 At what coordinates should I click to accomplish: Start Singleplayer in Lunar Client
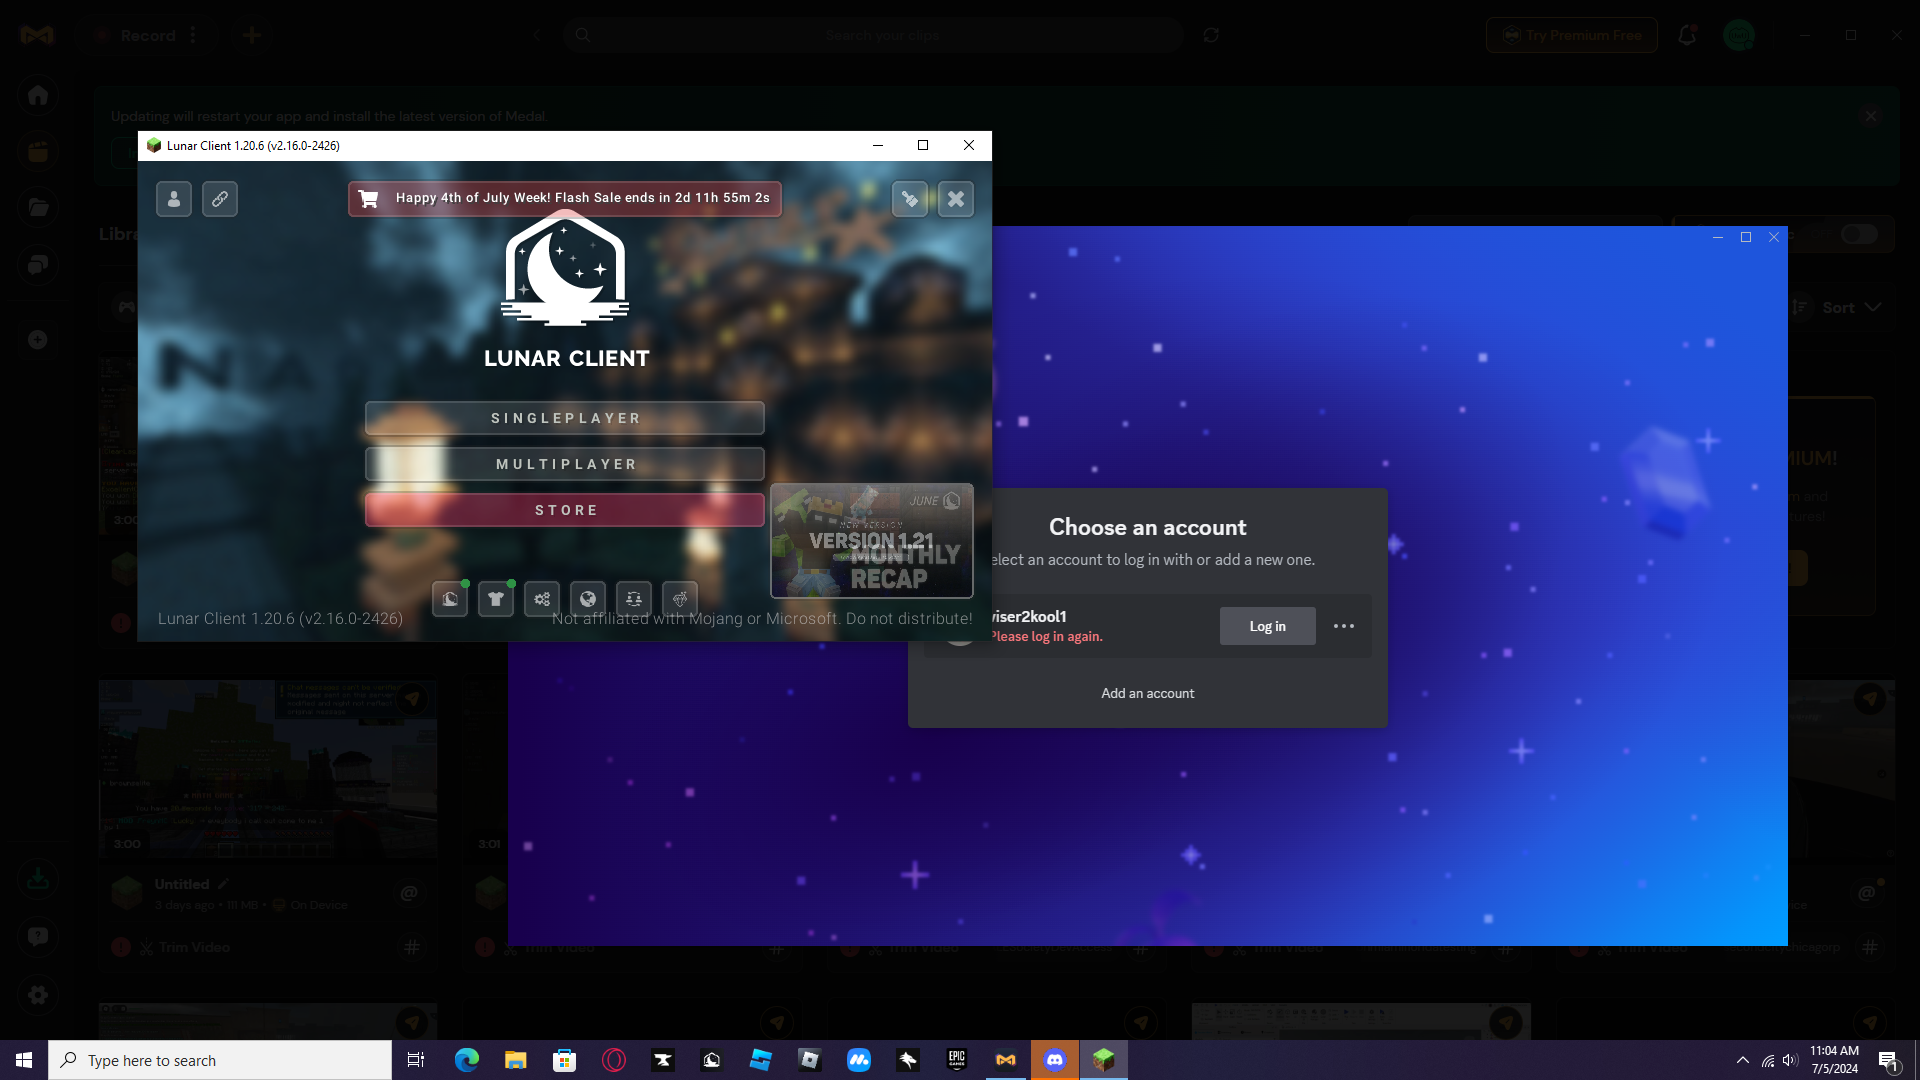coord(565,418)
